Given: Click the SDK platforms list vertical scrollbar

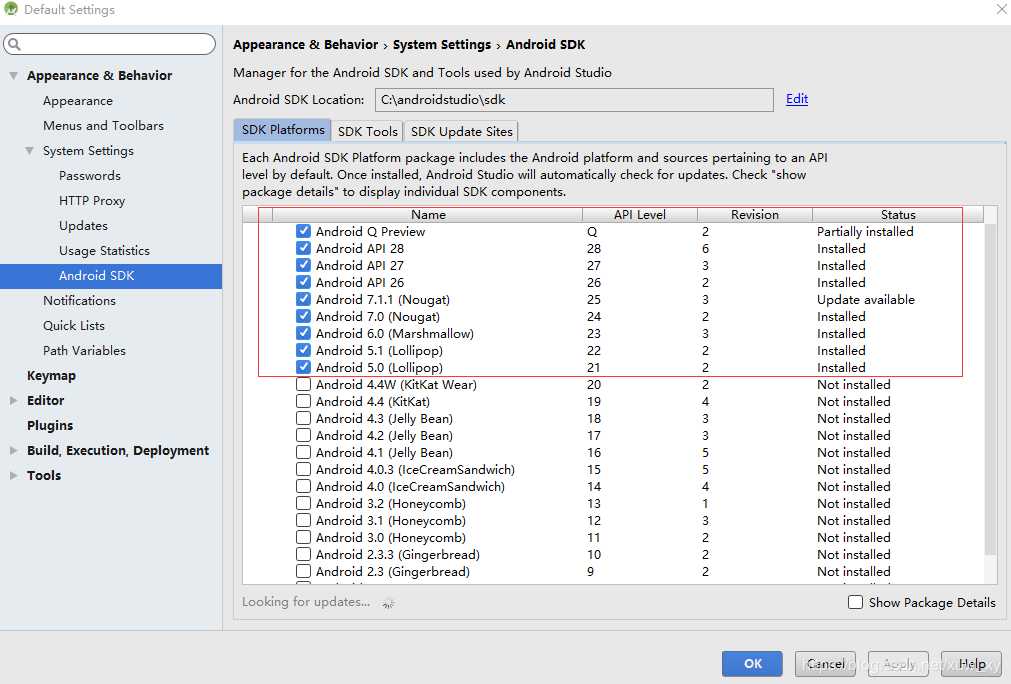Looking at the screenshot, I should click(991, 389).
